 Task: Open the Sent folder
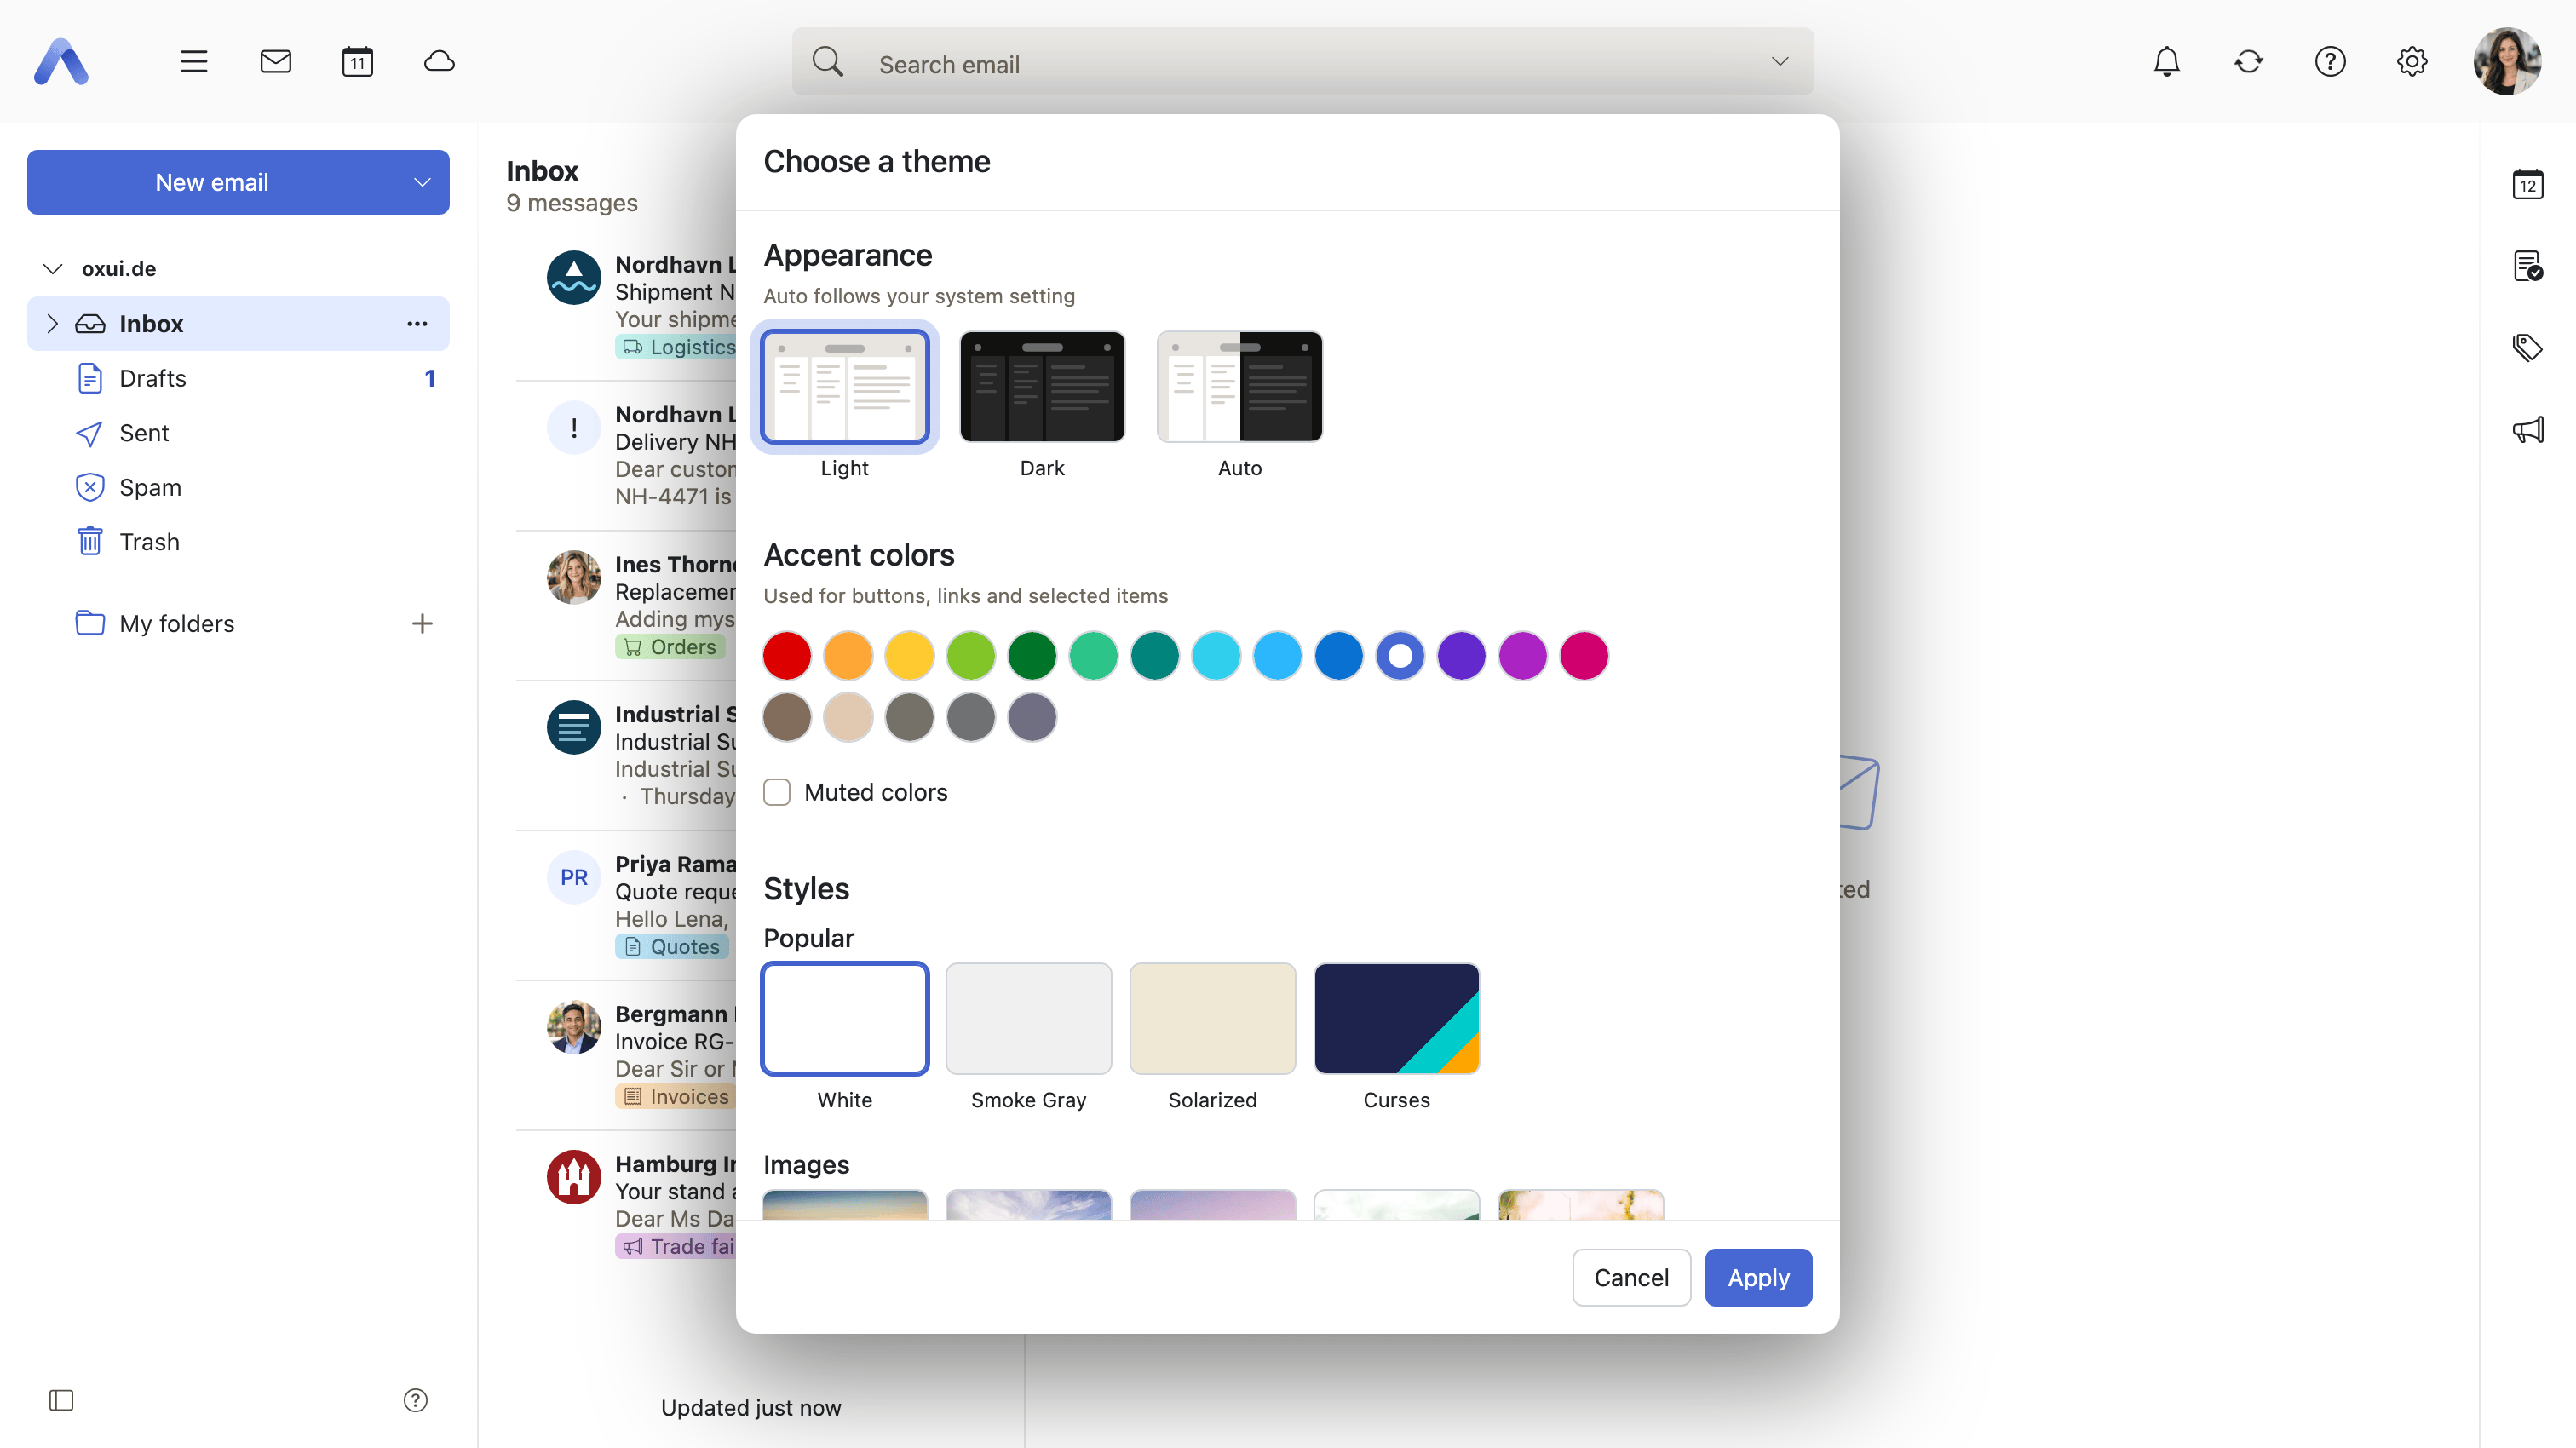tap(238, 433)
